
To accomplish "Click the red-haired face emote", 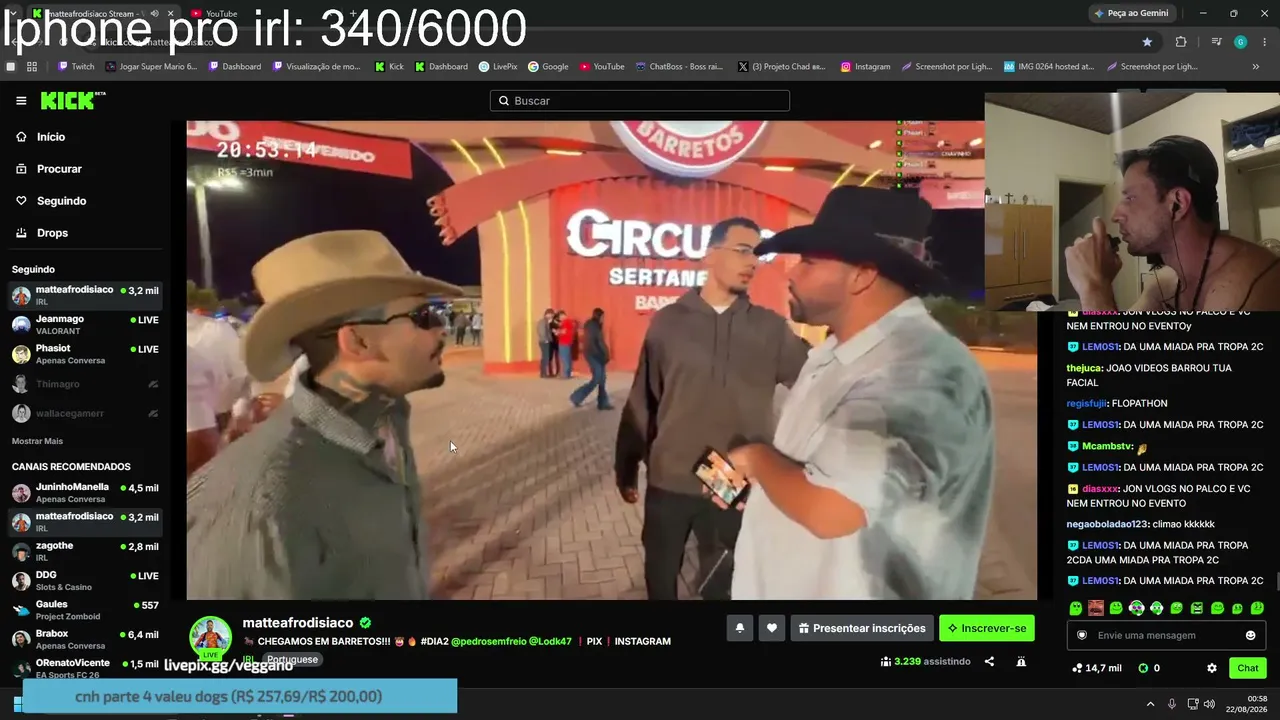I will 1096,608.
